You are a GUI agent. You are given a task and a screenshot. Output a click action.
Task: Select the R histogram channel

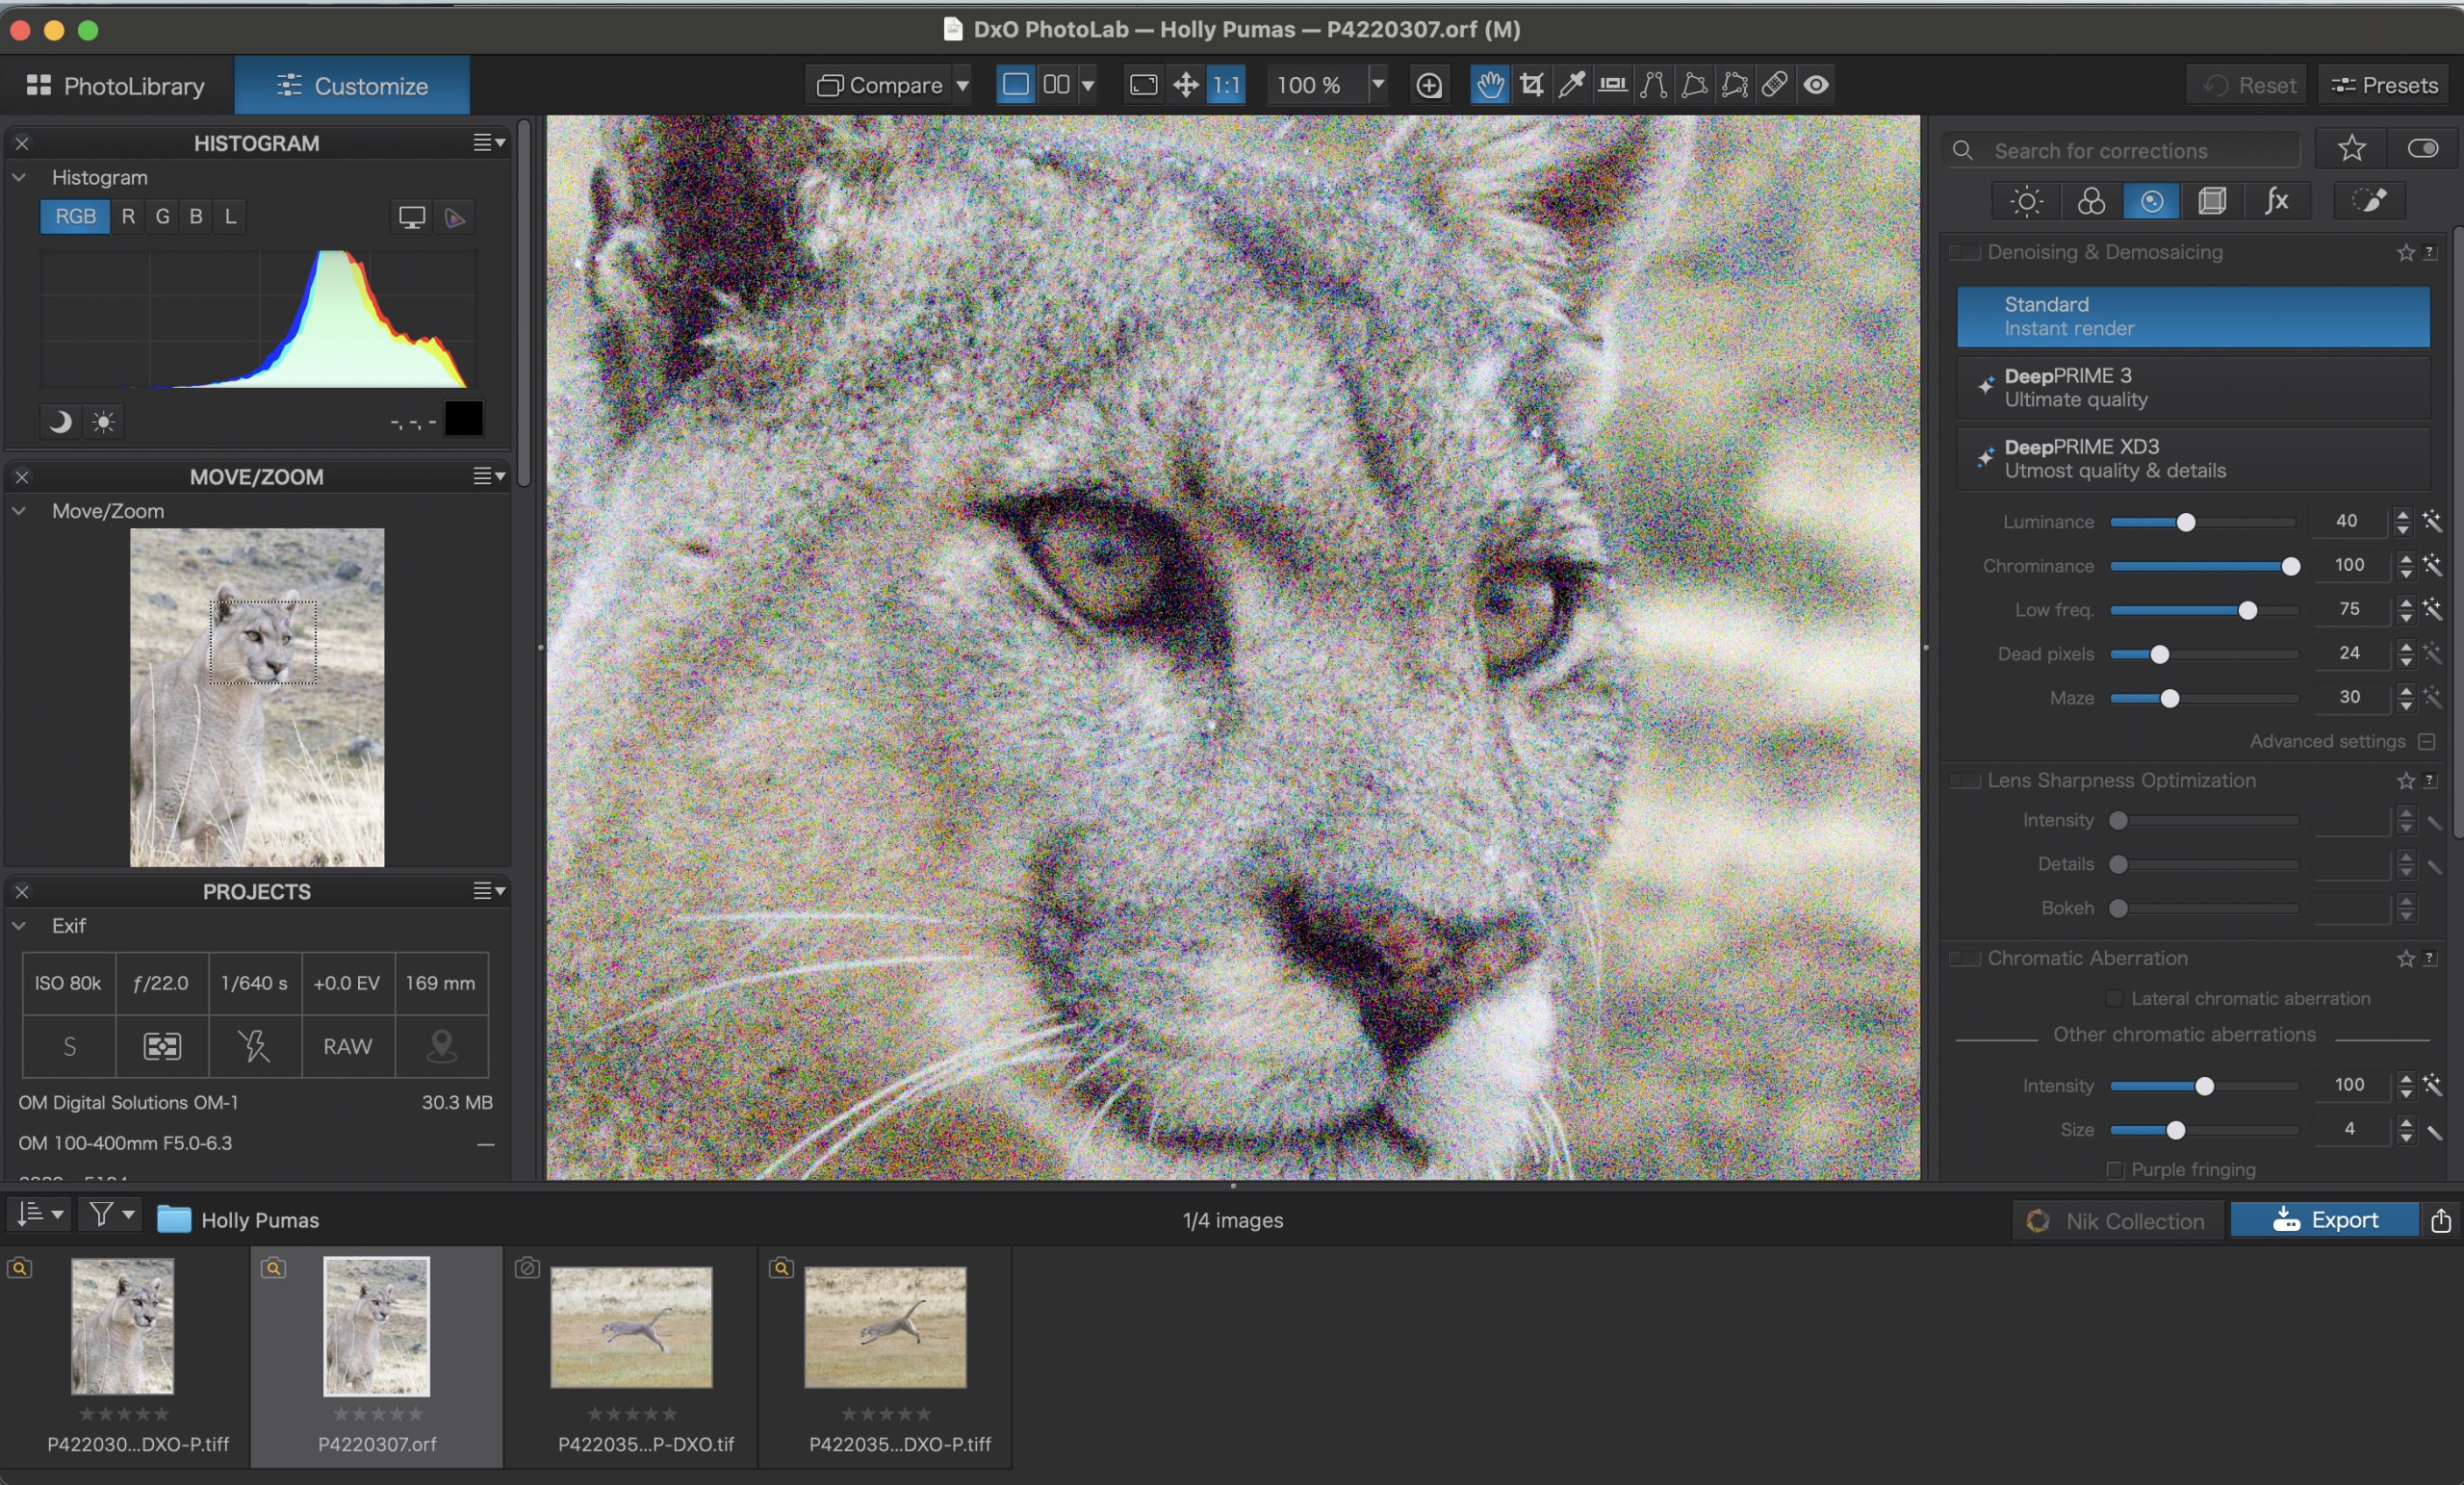(x=128, y=216)
